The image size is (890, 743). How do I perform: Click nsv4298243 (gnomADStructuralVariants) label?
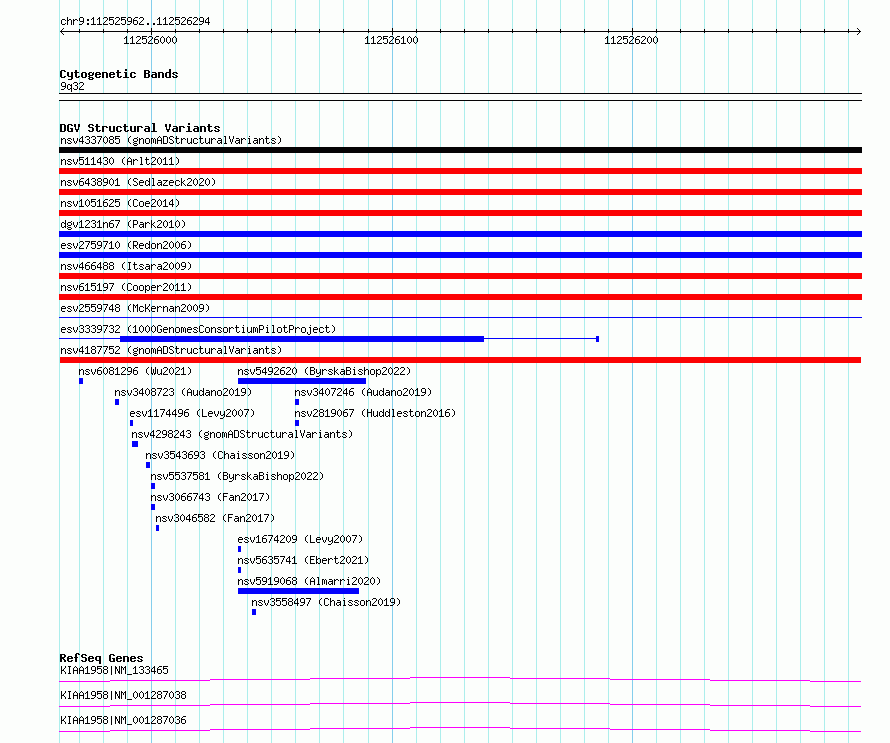pyautogui.click(x=242, y=434)
